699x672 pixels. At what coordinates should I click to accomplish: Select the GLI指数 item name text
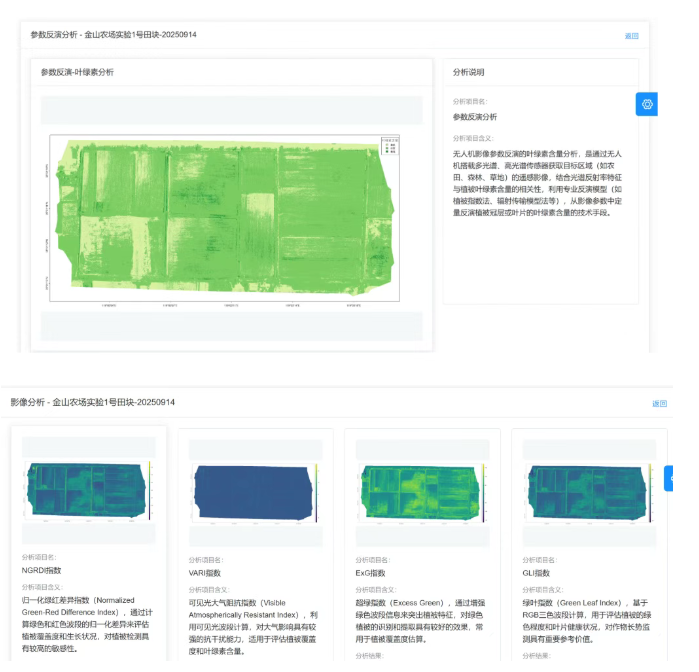[x=536, y=573]
